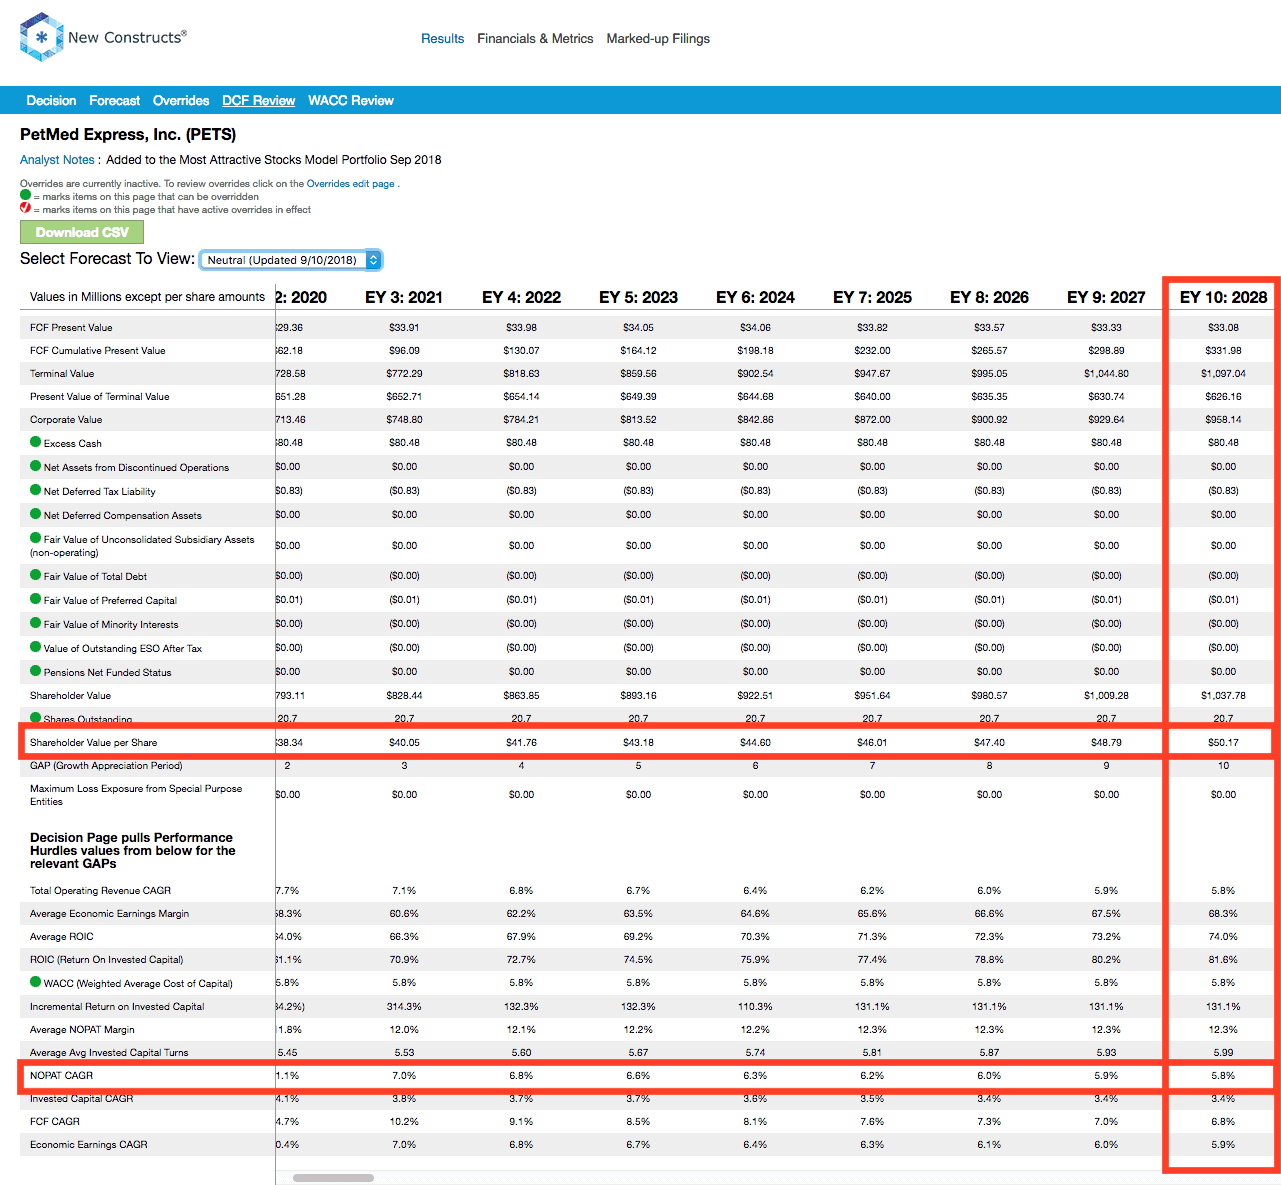Click FCF Cumulative Present Value $331.98
Image resolution: width=1281 pixels, height=1185 pixels.
click(x=1223, y=350)
